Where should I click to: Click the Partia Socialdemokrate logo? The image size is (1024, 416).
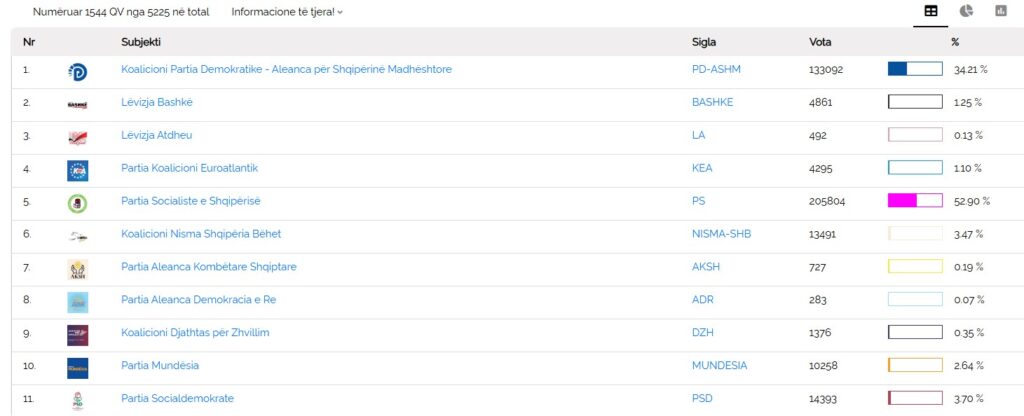click(x=77, y=400)
